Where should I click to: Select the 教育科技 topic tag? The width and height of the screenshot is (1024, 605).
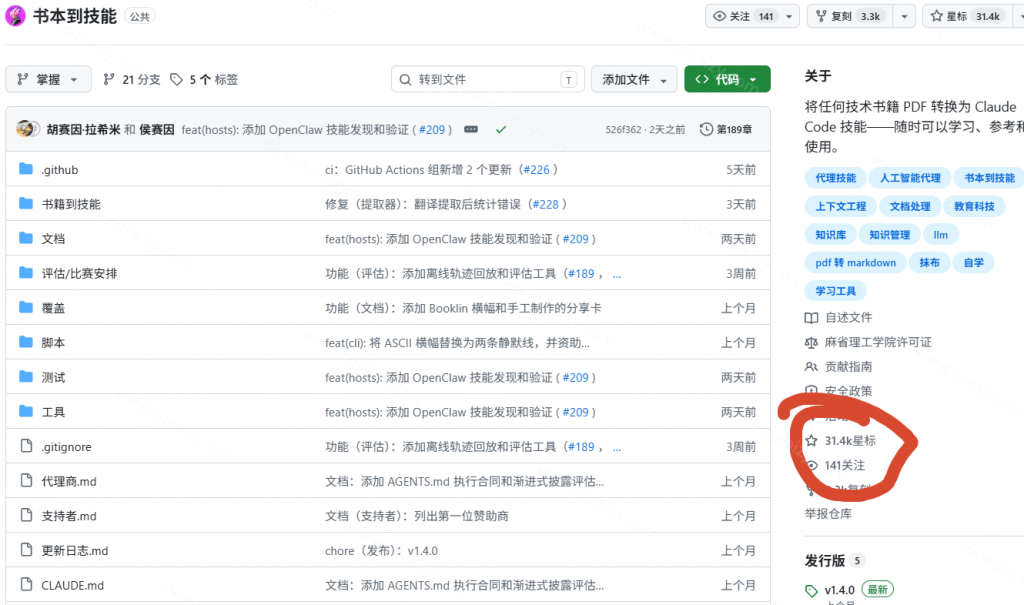[x=974, y=206]
